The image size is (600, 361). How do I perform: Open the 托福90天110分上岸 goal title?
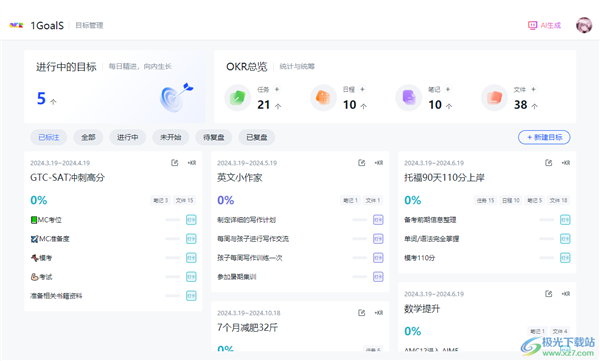click(444, 178)
